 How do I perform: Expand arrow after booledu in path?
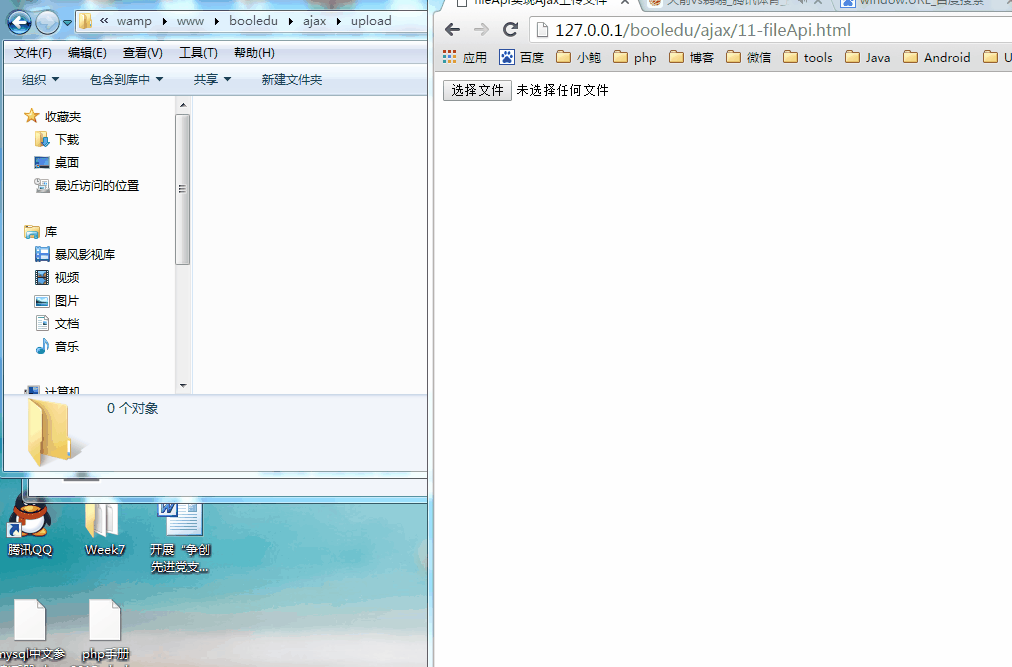pyautogui.click(x=290, y=21)
